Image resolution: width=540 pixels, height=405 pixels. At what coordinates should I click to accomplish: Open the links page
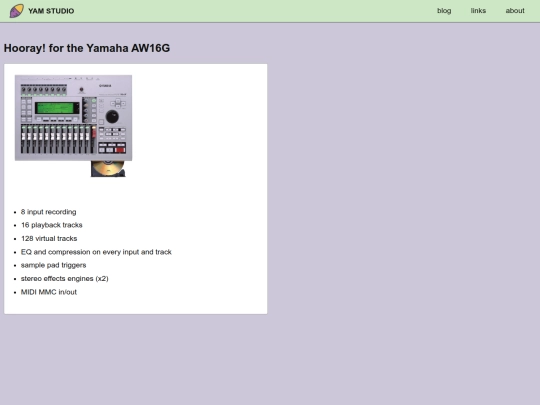[478, 11]
